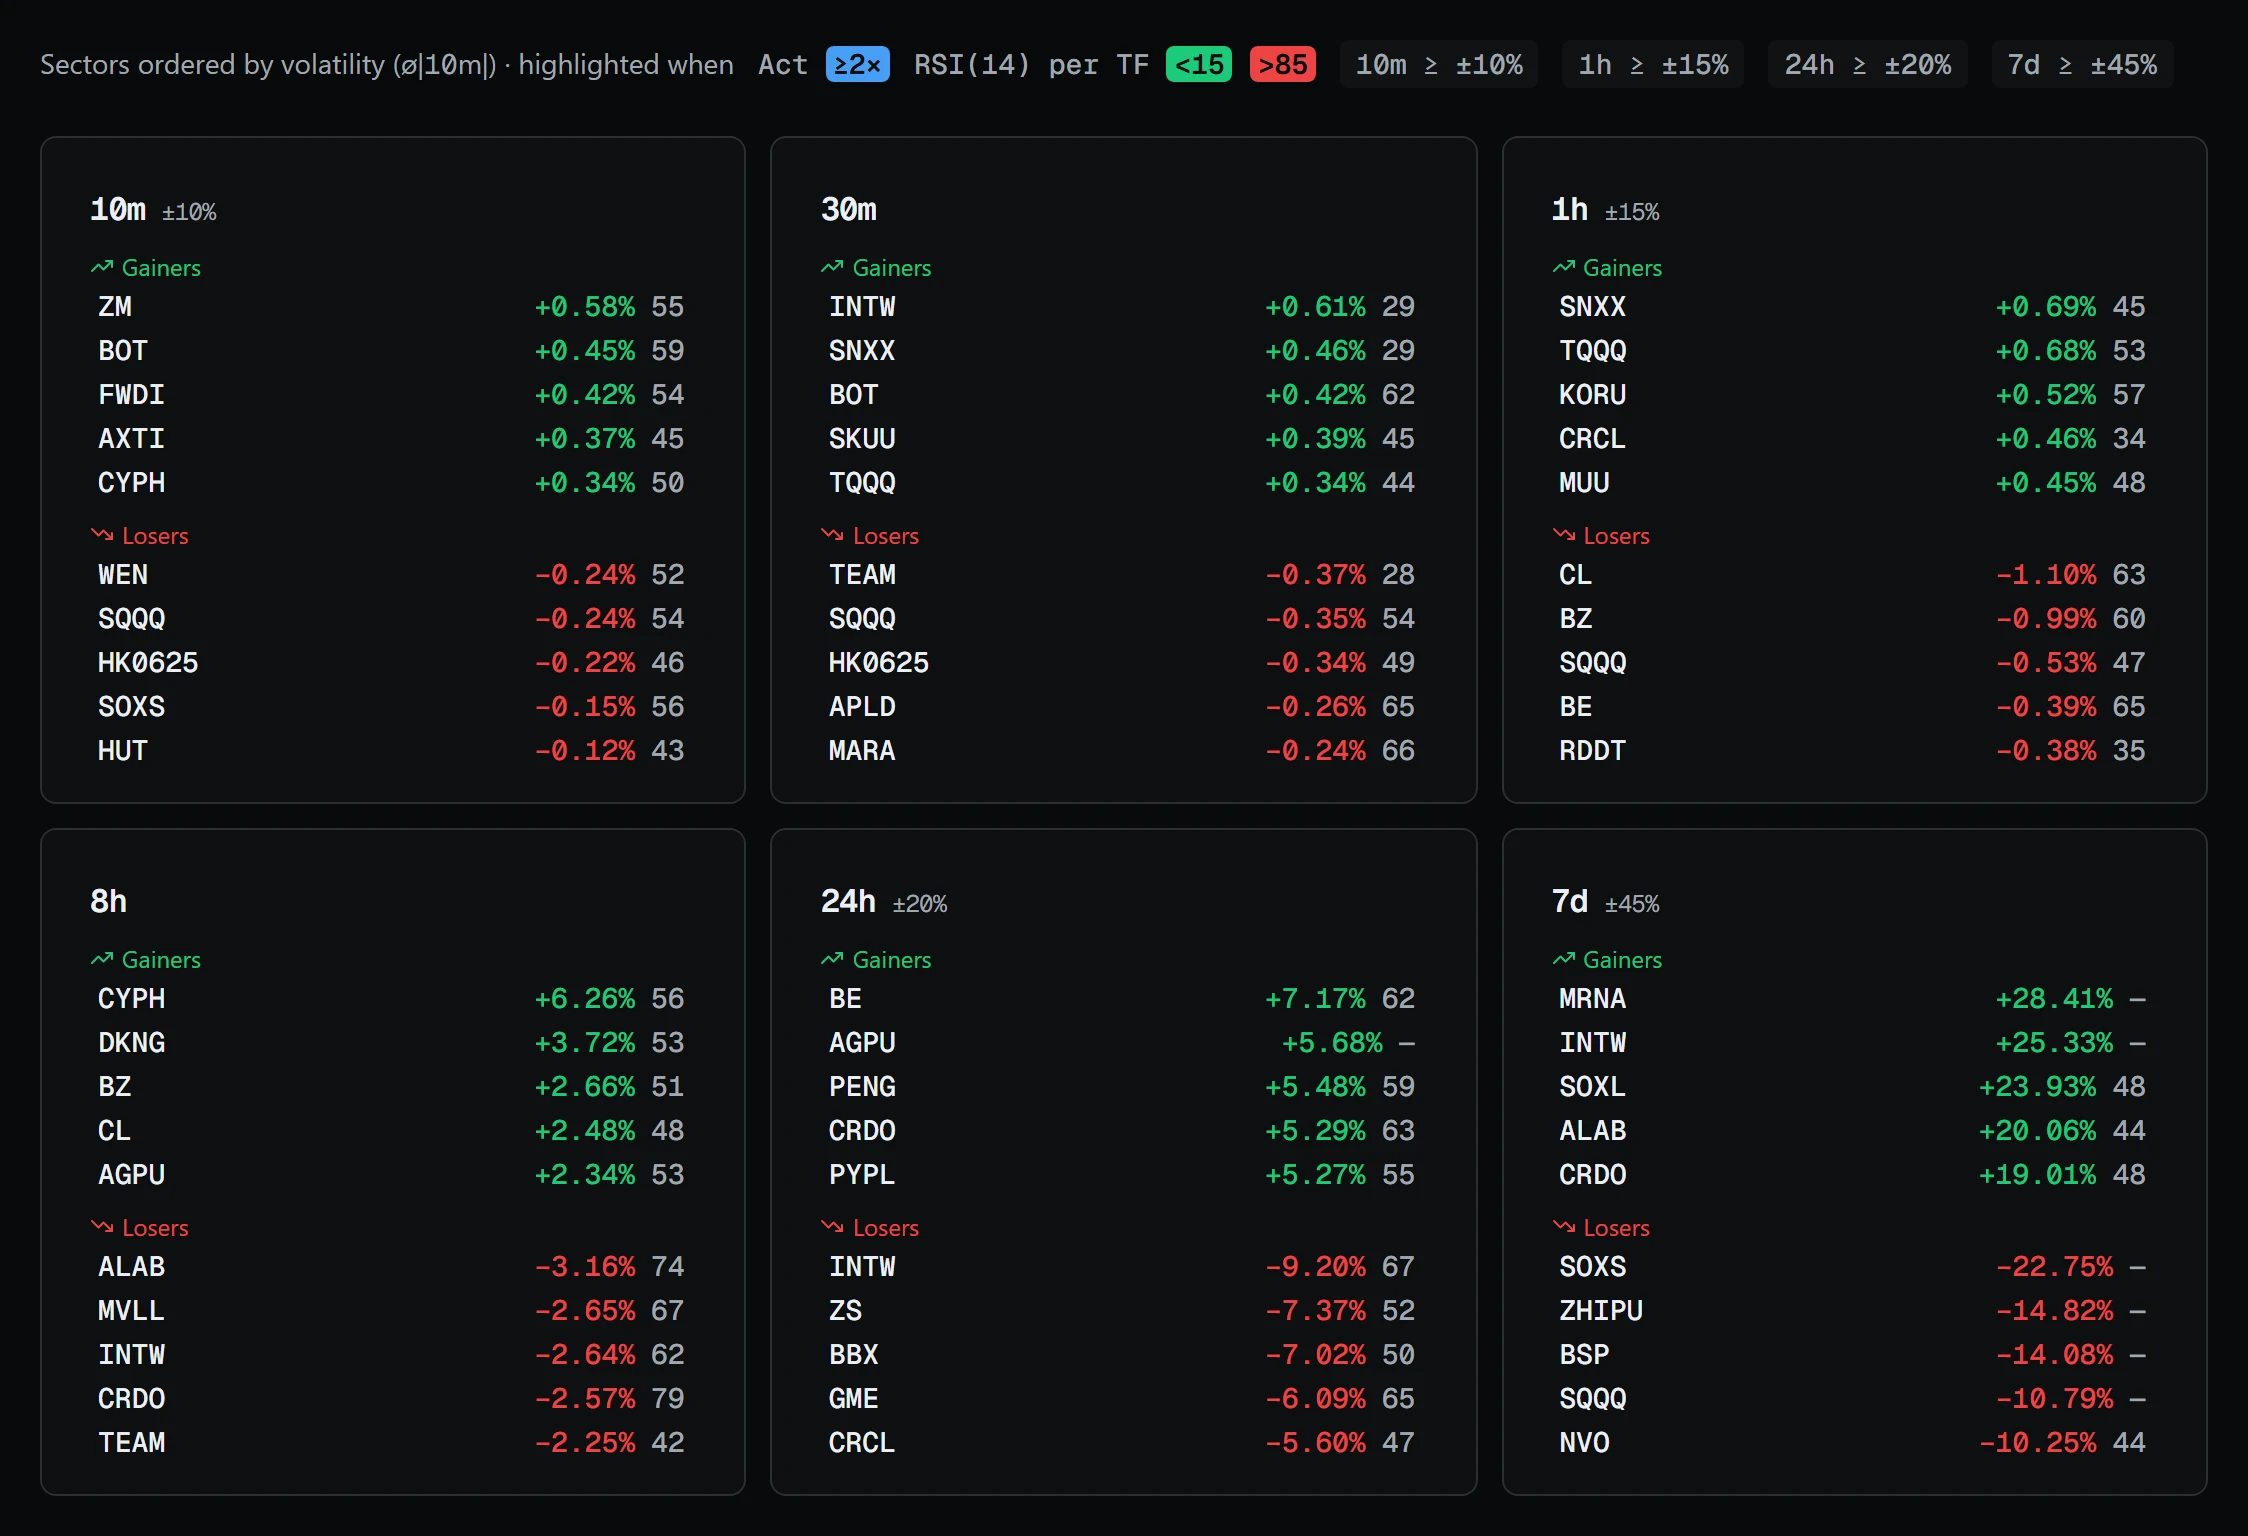This screenshot has height=1536, width=2248.
Task: Click the Gainers trend-up icon in 7d panel
Action: click(x=1563, y=959)
